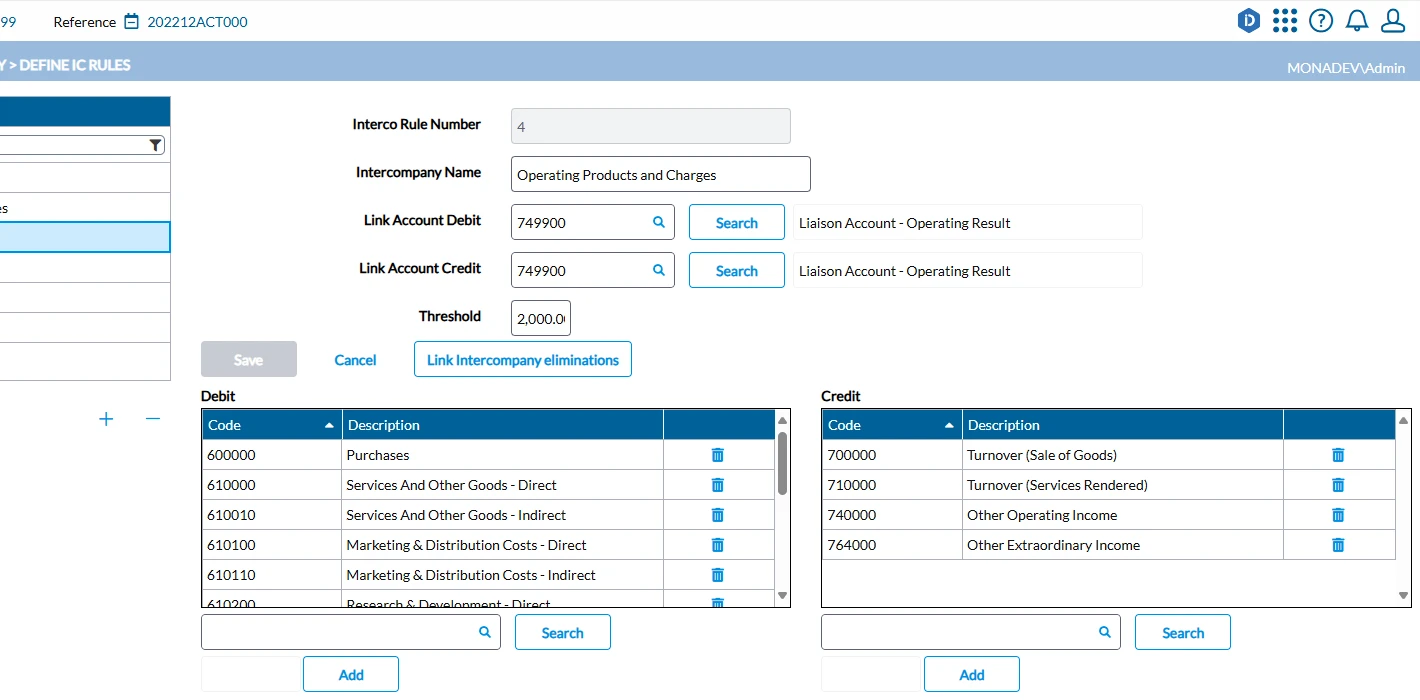1420x700 pixels.
Task: Click Add button under Credit table
Action: coord(972,674)
